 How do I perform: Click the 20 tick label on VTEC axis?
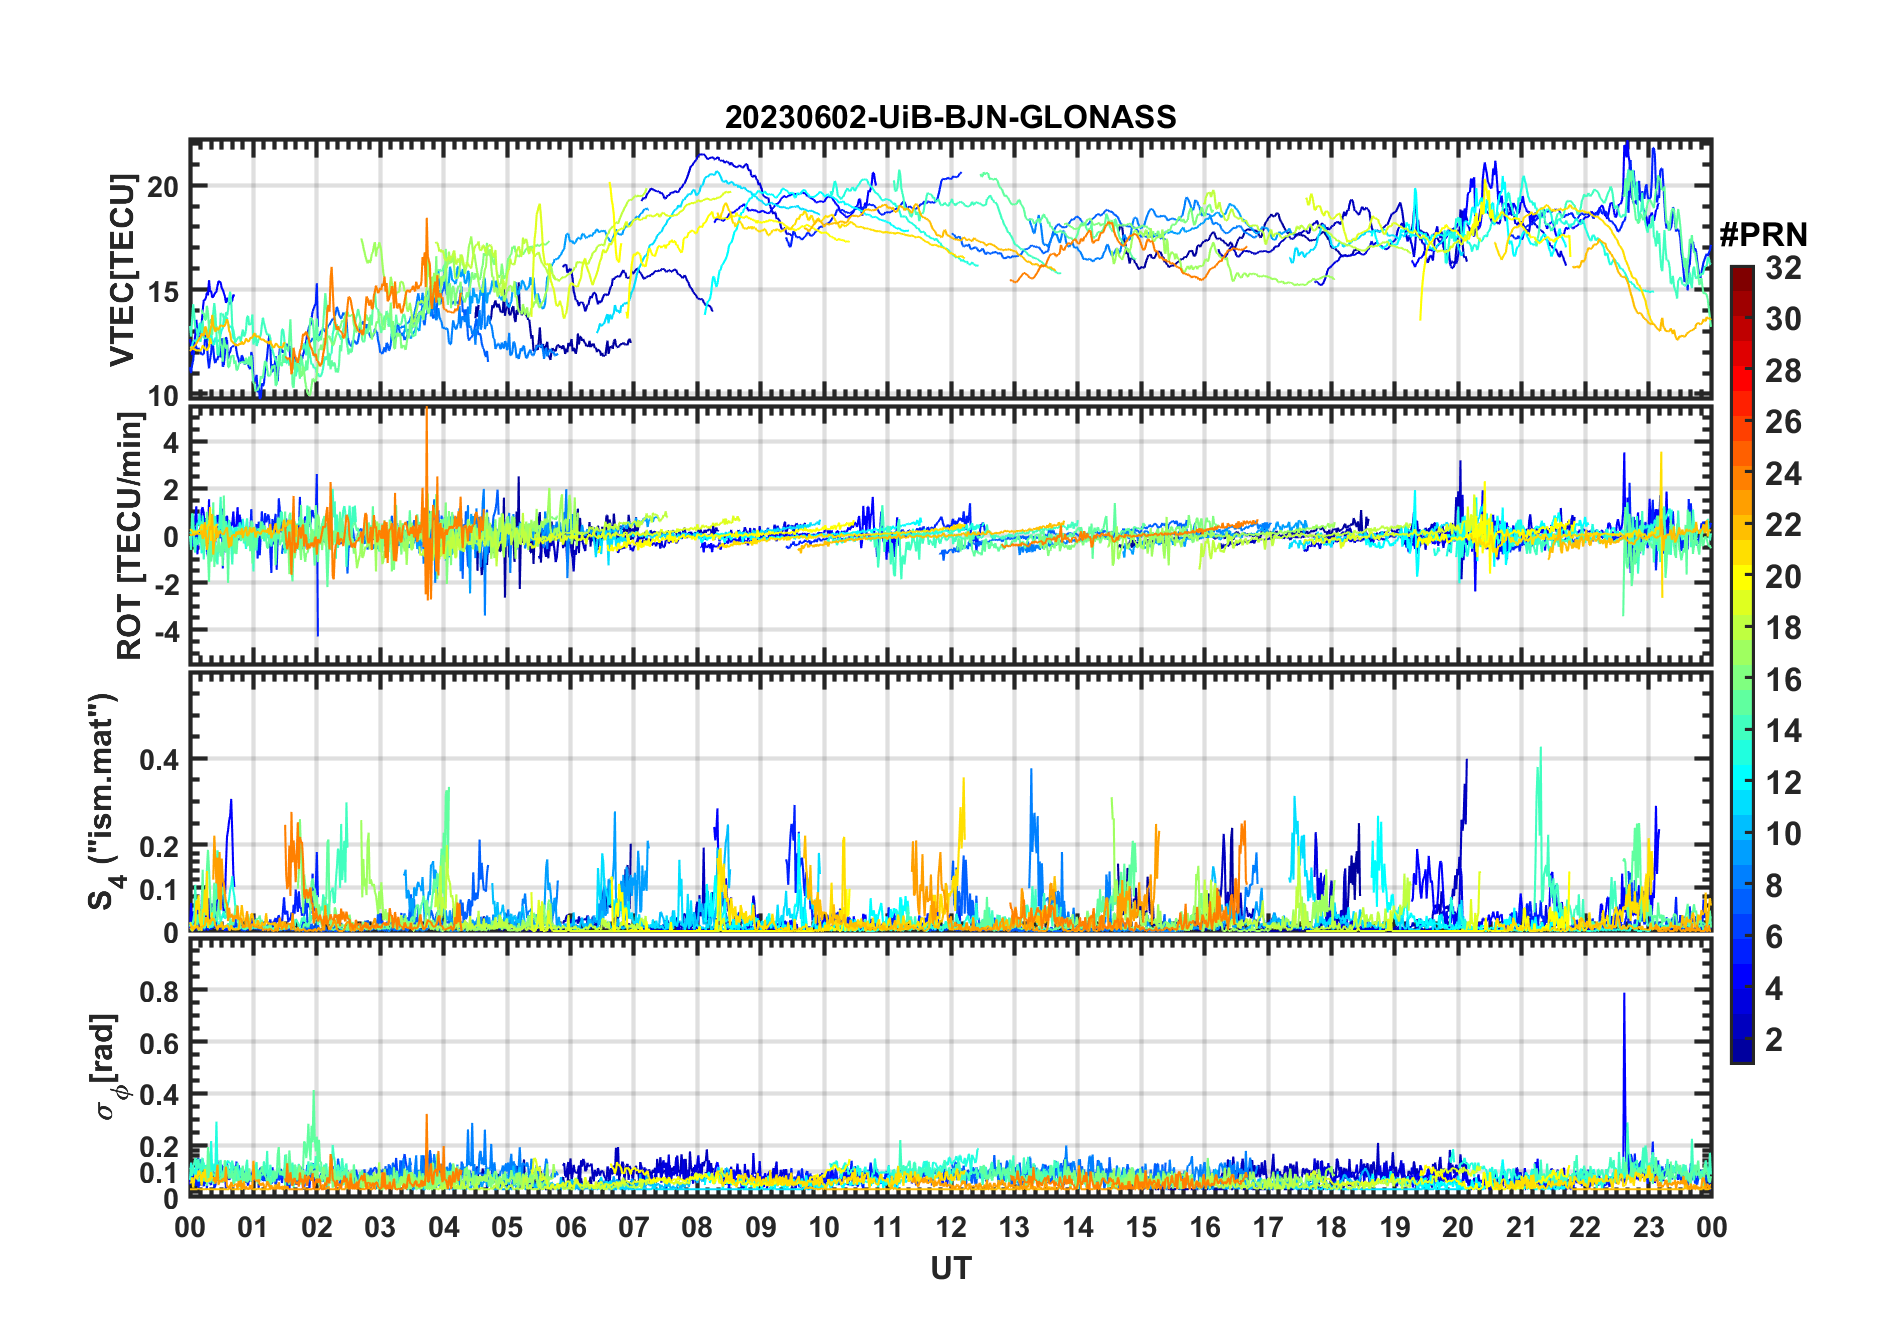click(163, 187)
